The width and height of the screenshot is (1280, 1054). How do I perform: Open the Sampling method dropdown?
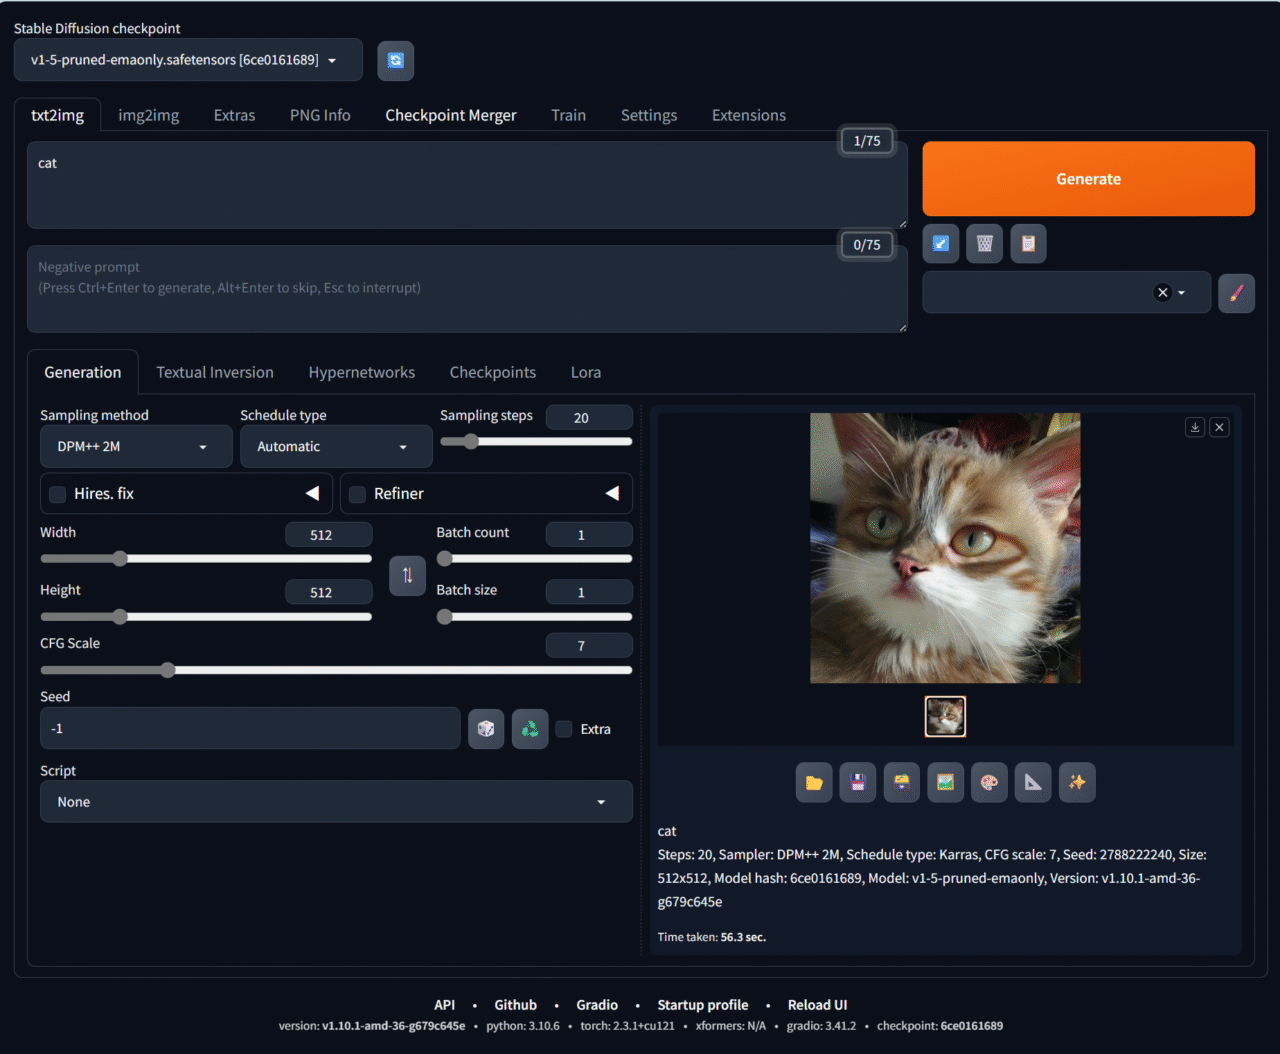[136, 446]
